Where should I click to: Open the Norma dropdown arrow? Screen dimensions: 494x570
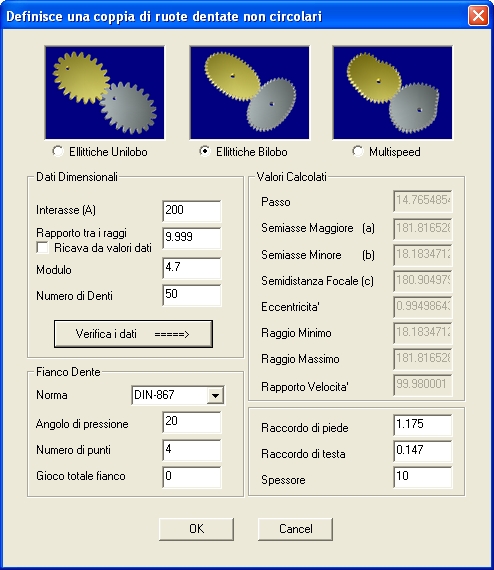(x=215, y=395)
